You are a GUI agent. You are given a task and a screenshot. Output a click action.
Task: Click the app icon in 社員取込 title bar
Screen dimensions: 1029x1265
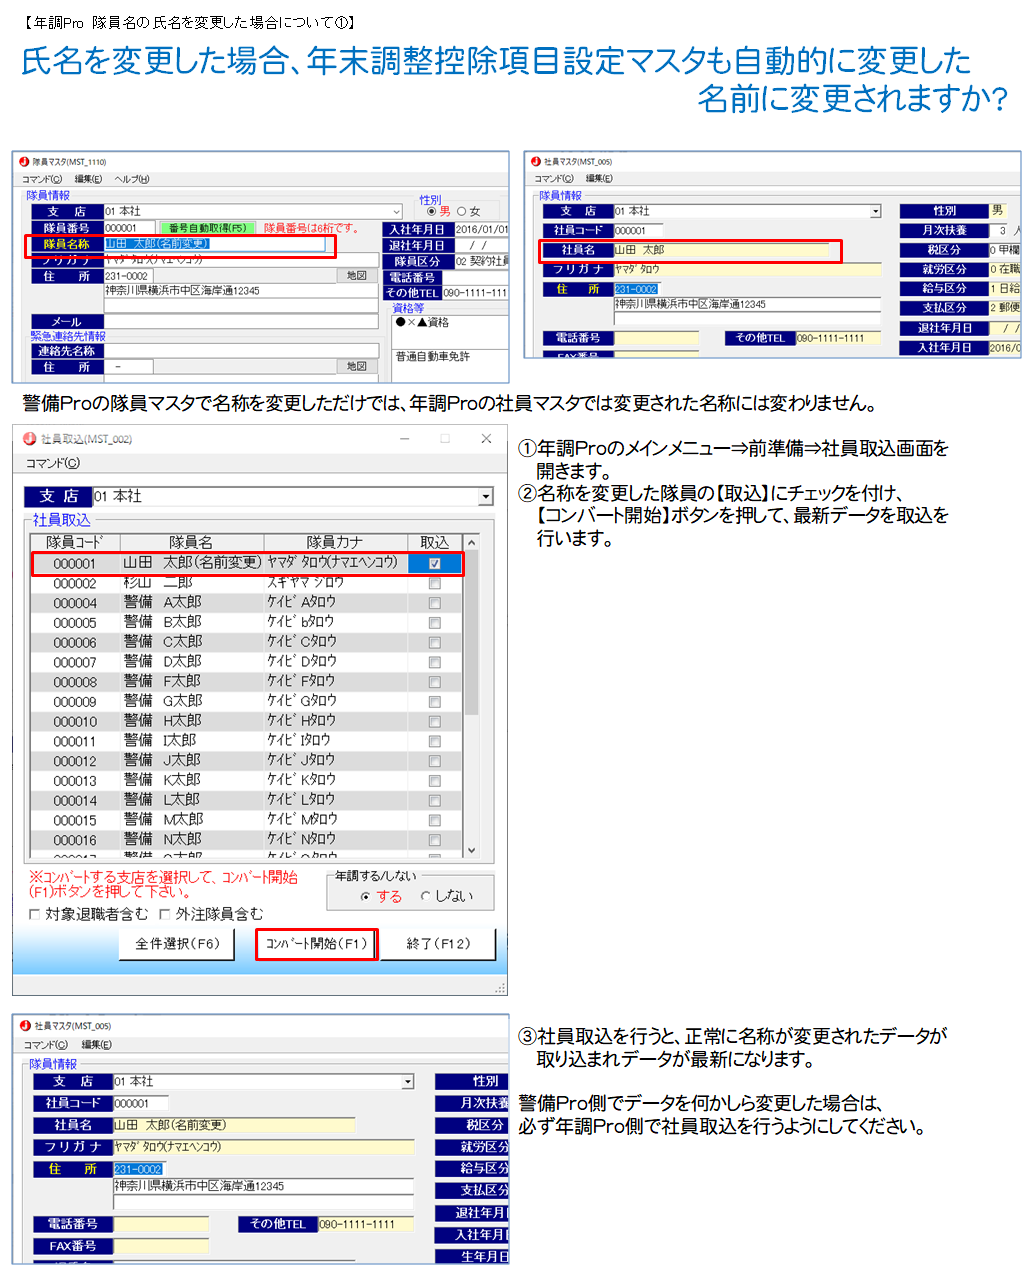click(x=30, y=439)
